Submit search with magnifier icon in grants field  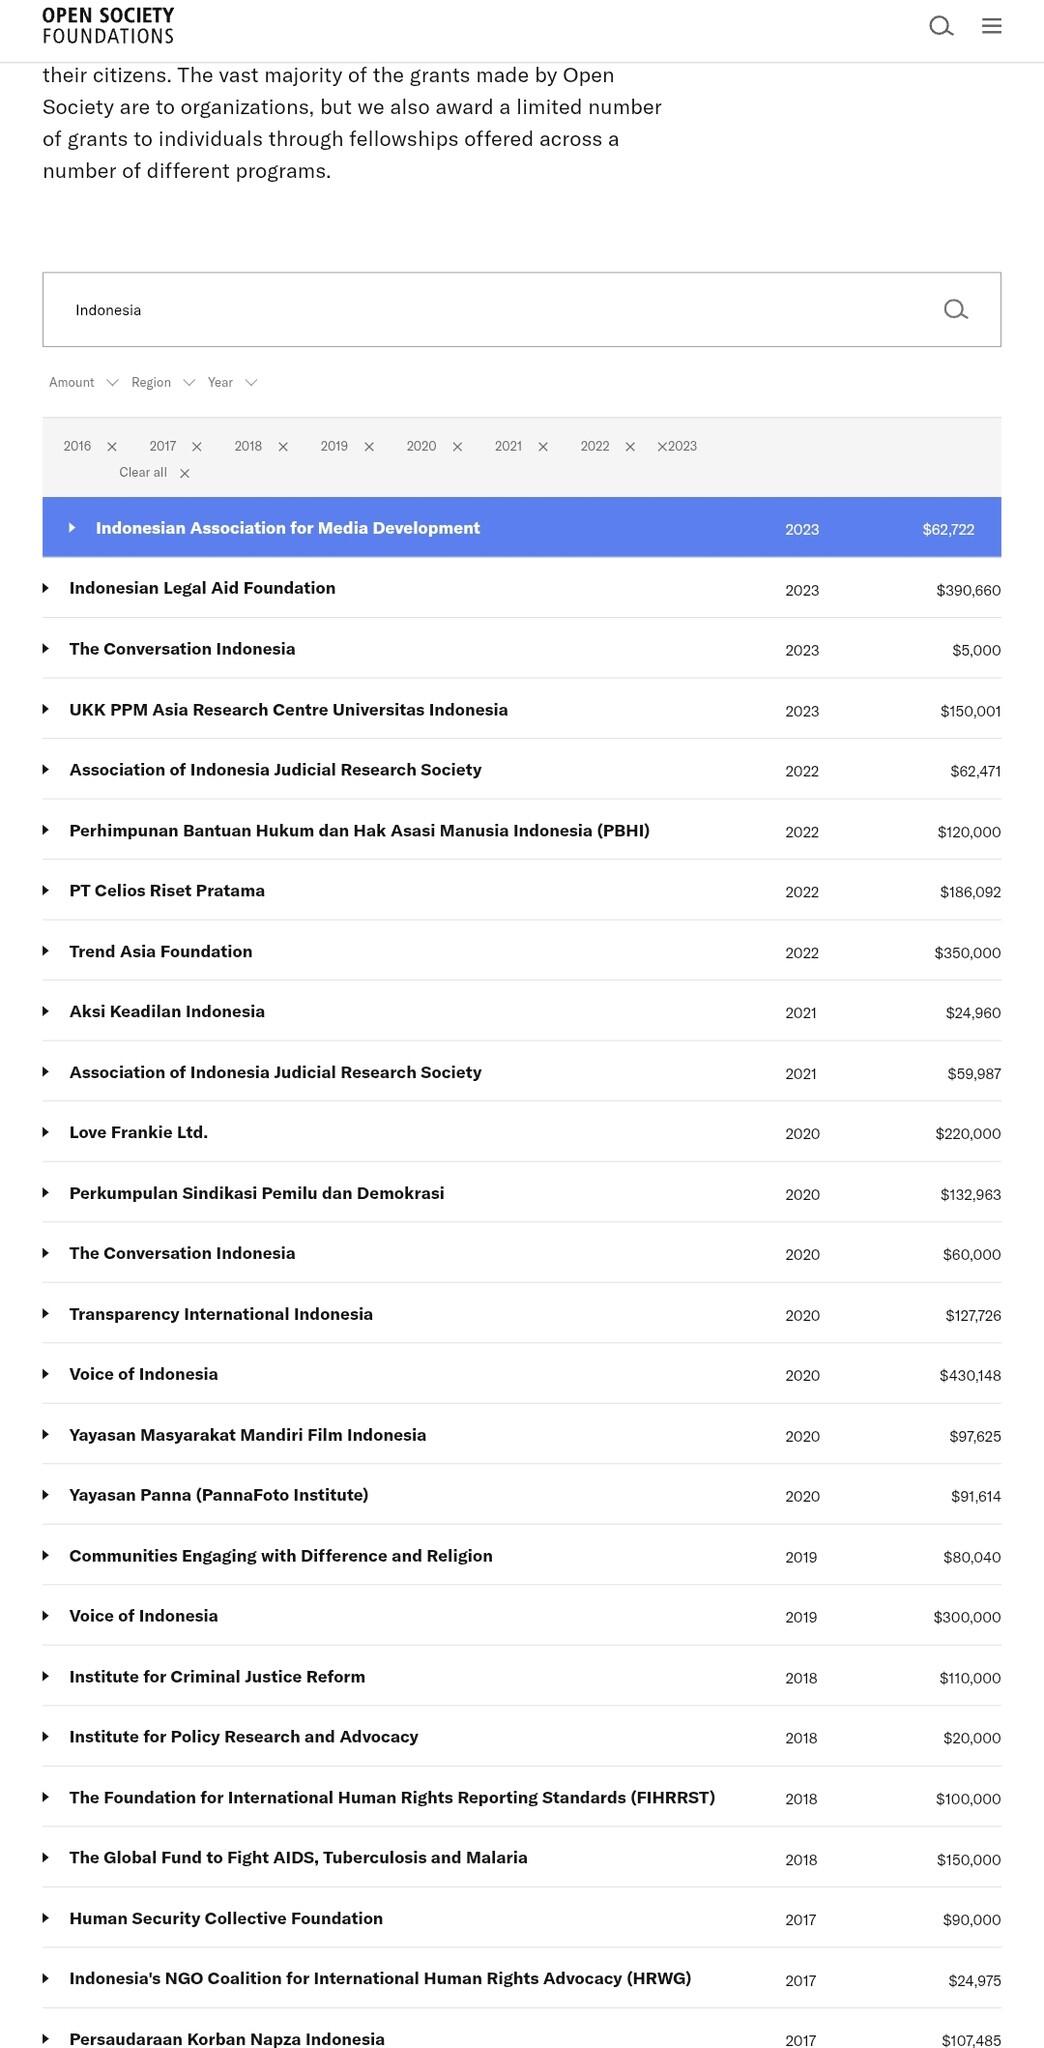pos(956,310)
